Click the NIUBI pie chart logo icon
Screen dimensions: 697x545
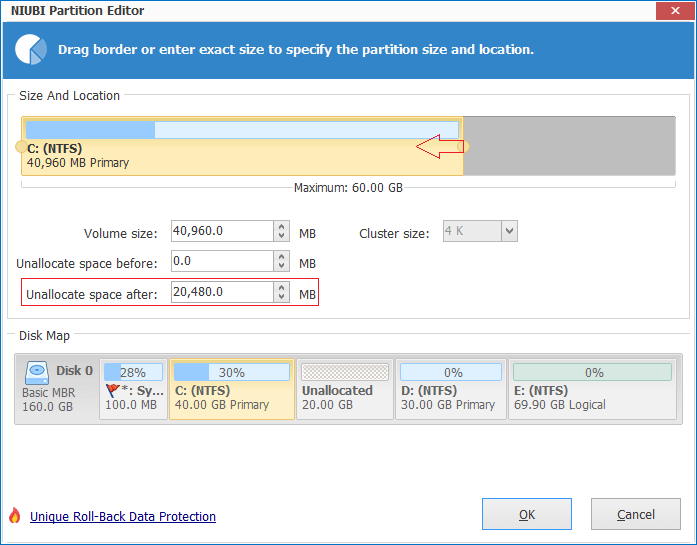pyautogui.click(x=33, y=48)
